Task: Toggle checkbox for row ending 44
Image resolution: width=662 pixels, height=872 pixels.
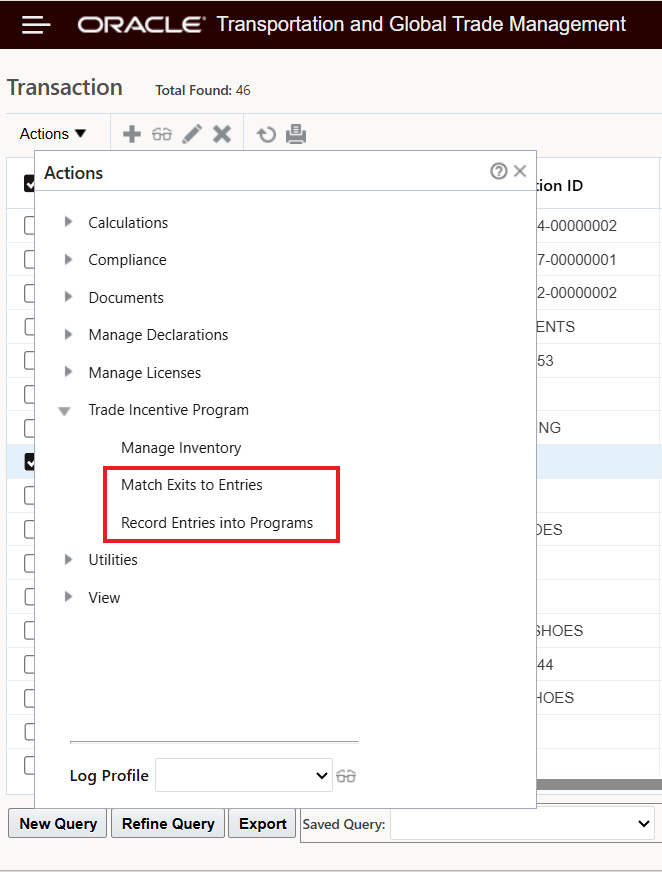Action: (29, 664)
